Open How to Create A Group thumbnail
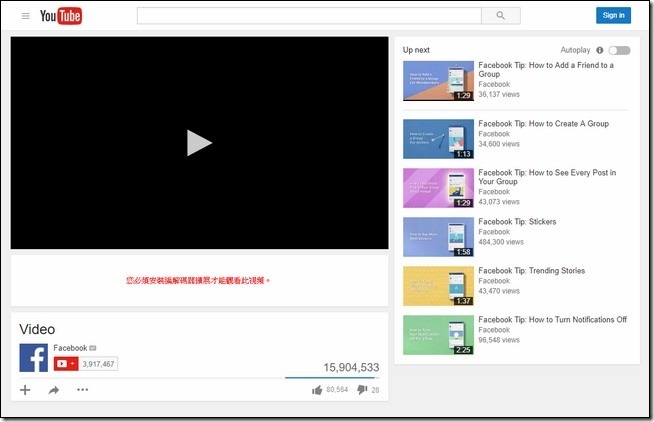This screenshot has height=422, width=654. coord(438,139)
